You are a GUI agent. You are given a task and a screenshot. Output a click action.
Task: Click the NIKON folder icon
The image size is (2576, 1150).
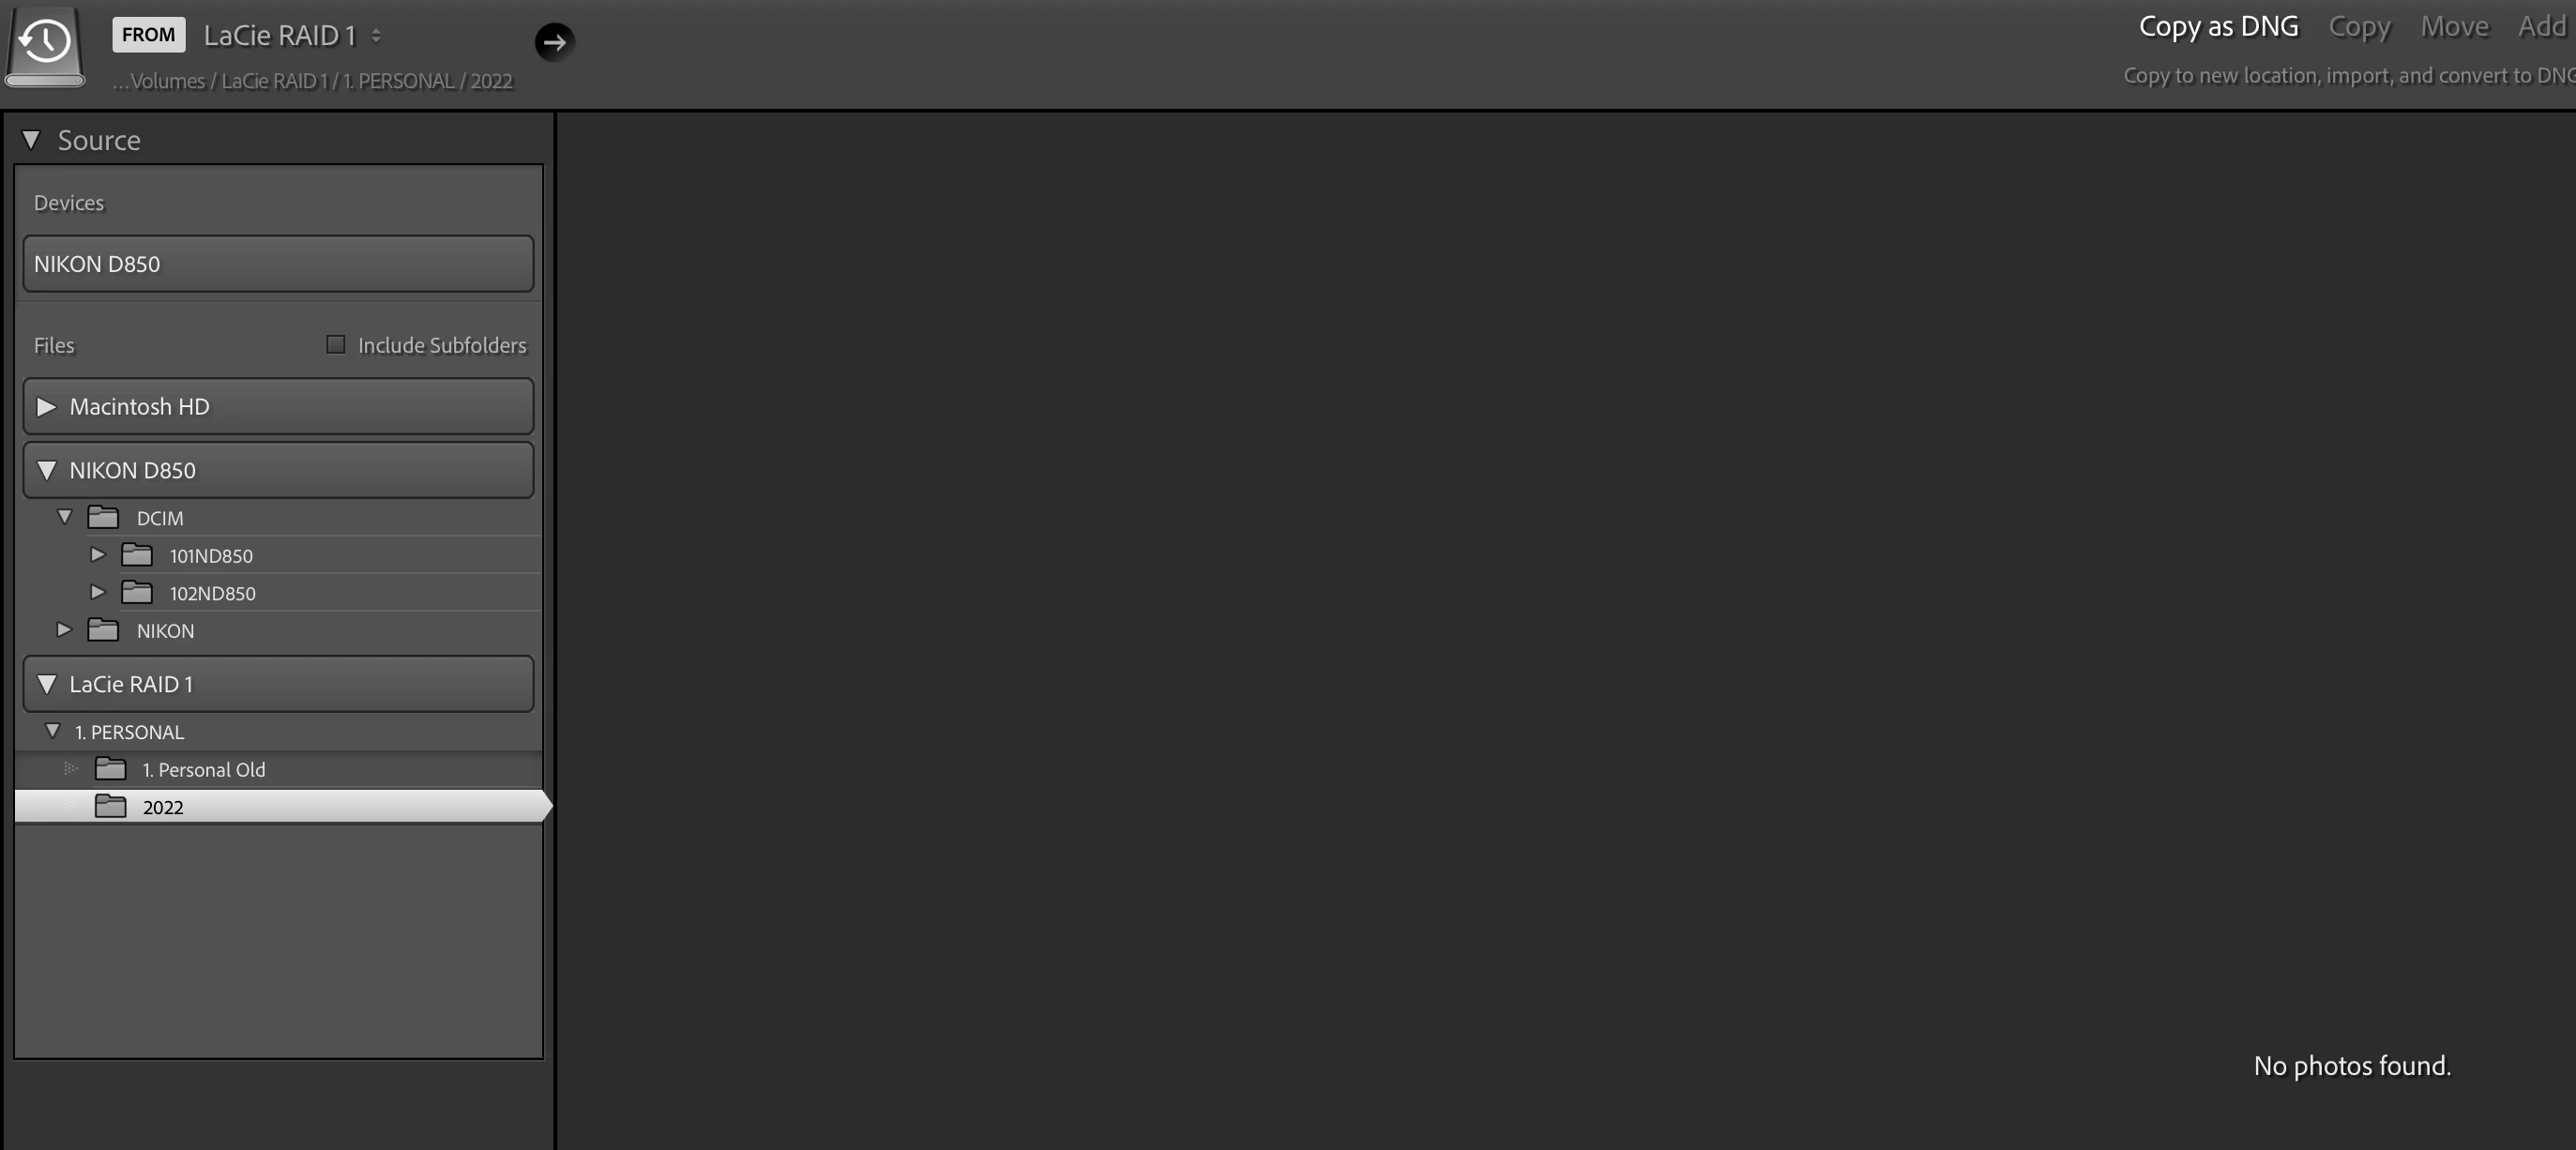click(x=103, y=630)
